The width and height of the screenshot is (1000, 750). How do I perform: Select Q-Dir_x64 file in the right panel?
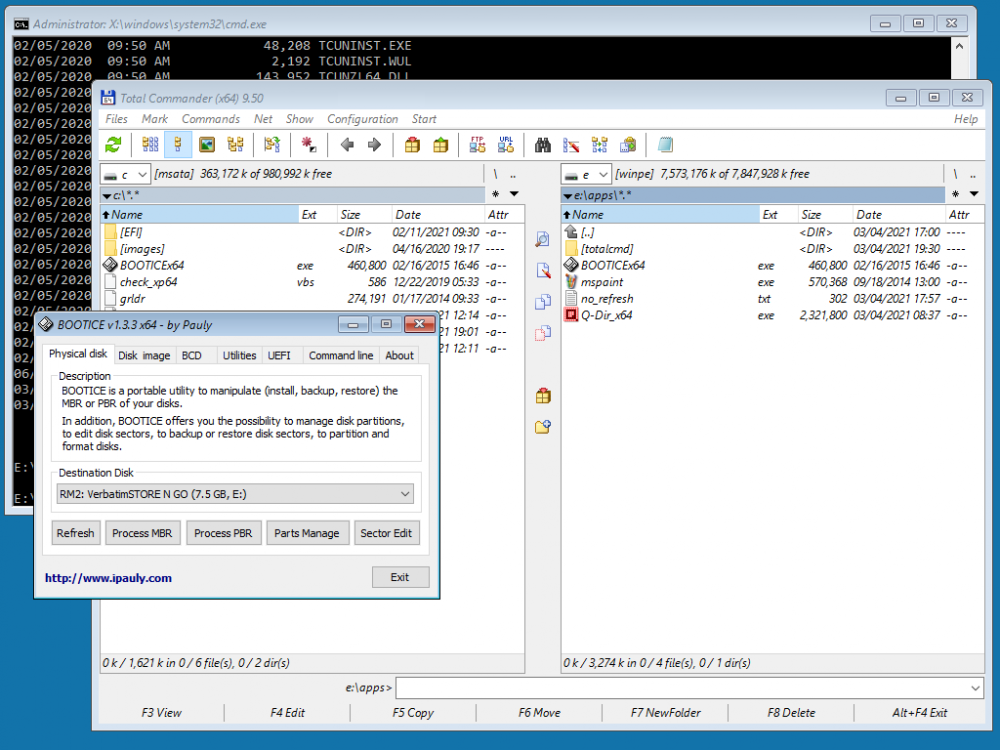606,315
